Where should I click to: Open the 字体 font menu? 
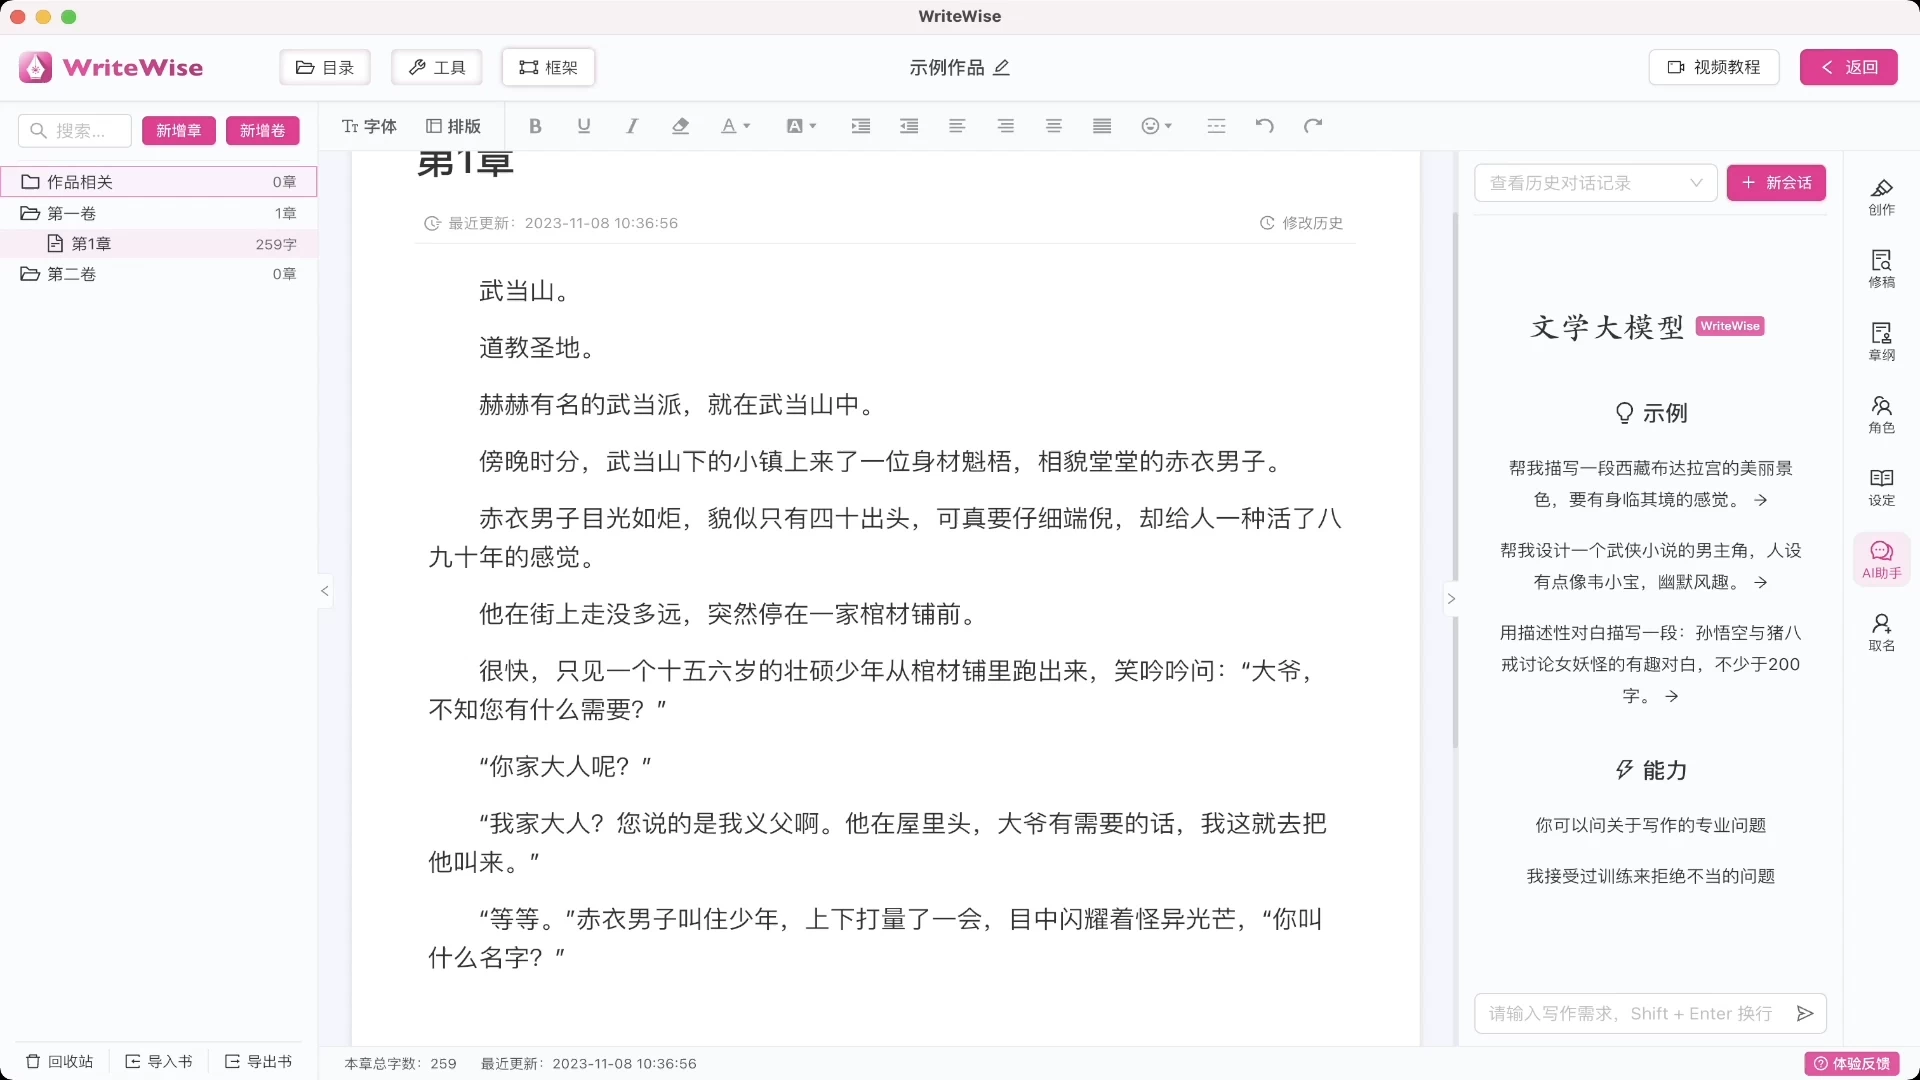click(x=369, y=126)
